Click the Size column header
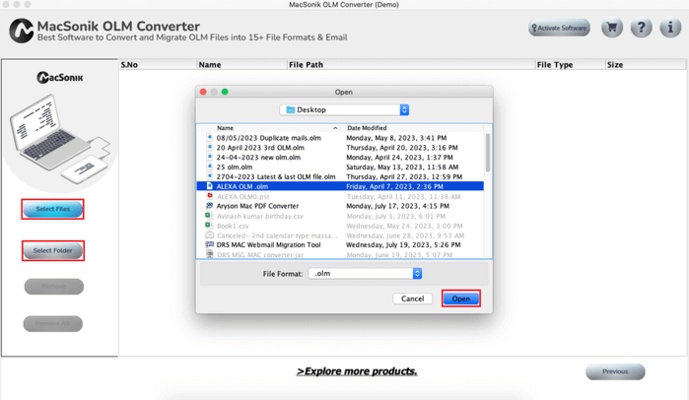Screen dimensions: 689x400 pyautogui.click(x=615, y=65)
